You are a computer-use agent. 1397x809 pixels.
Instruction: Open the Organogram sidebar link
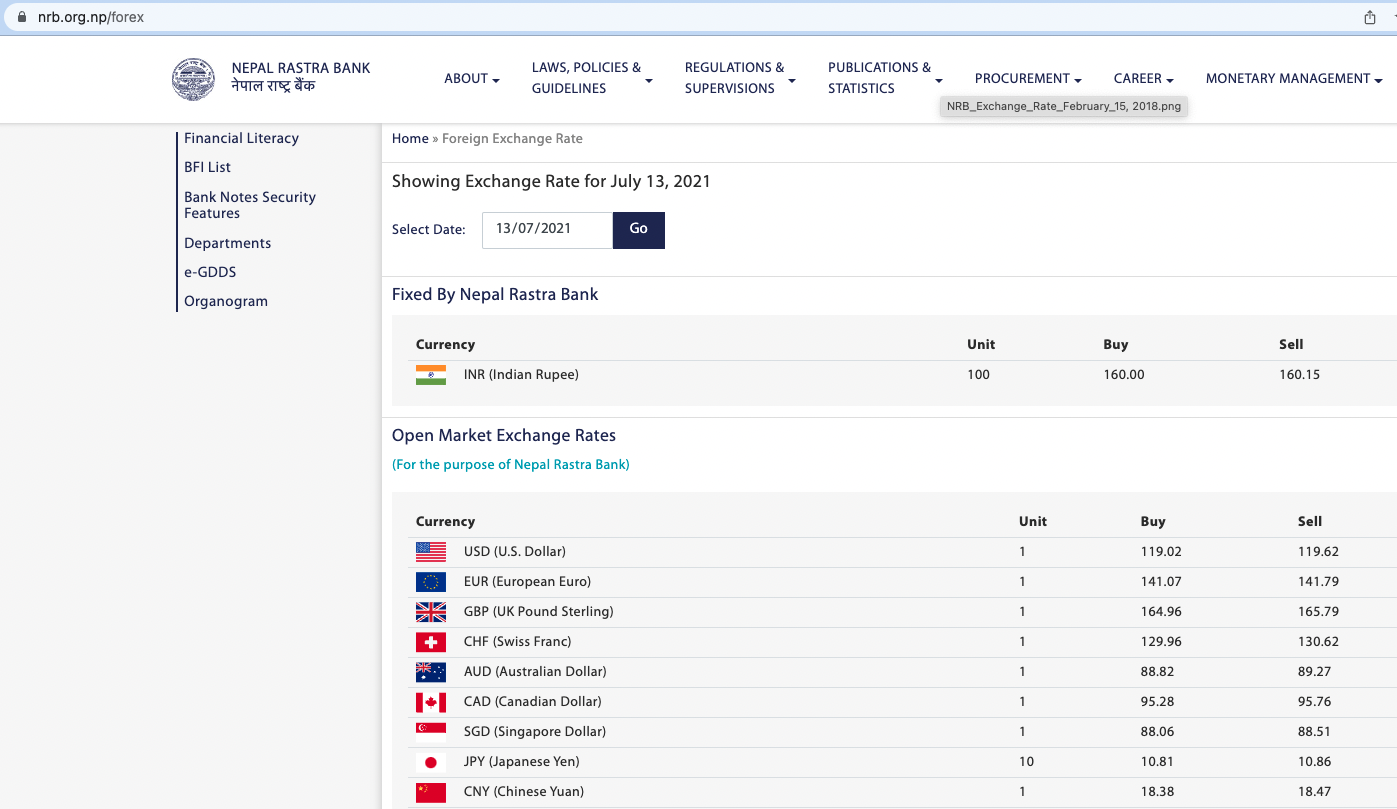(x=226, y=302)
